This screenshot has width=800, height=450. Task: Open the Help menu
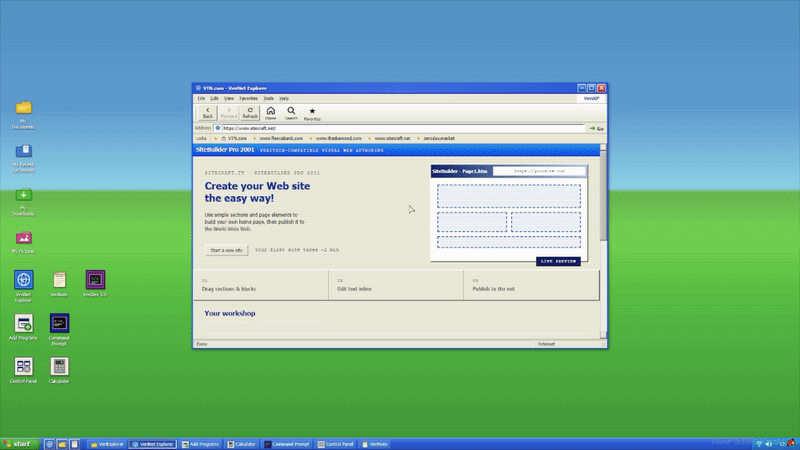[284, 98]
